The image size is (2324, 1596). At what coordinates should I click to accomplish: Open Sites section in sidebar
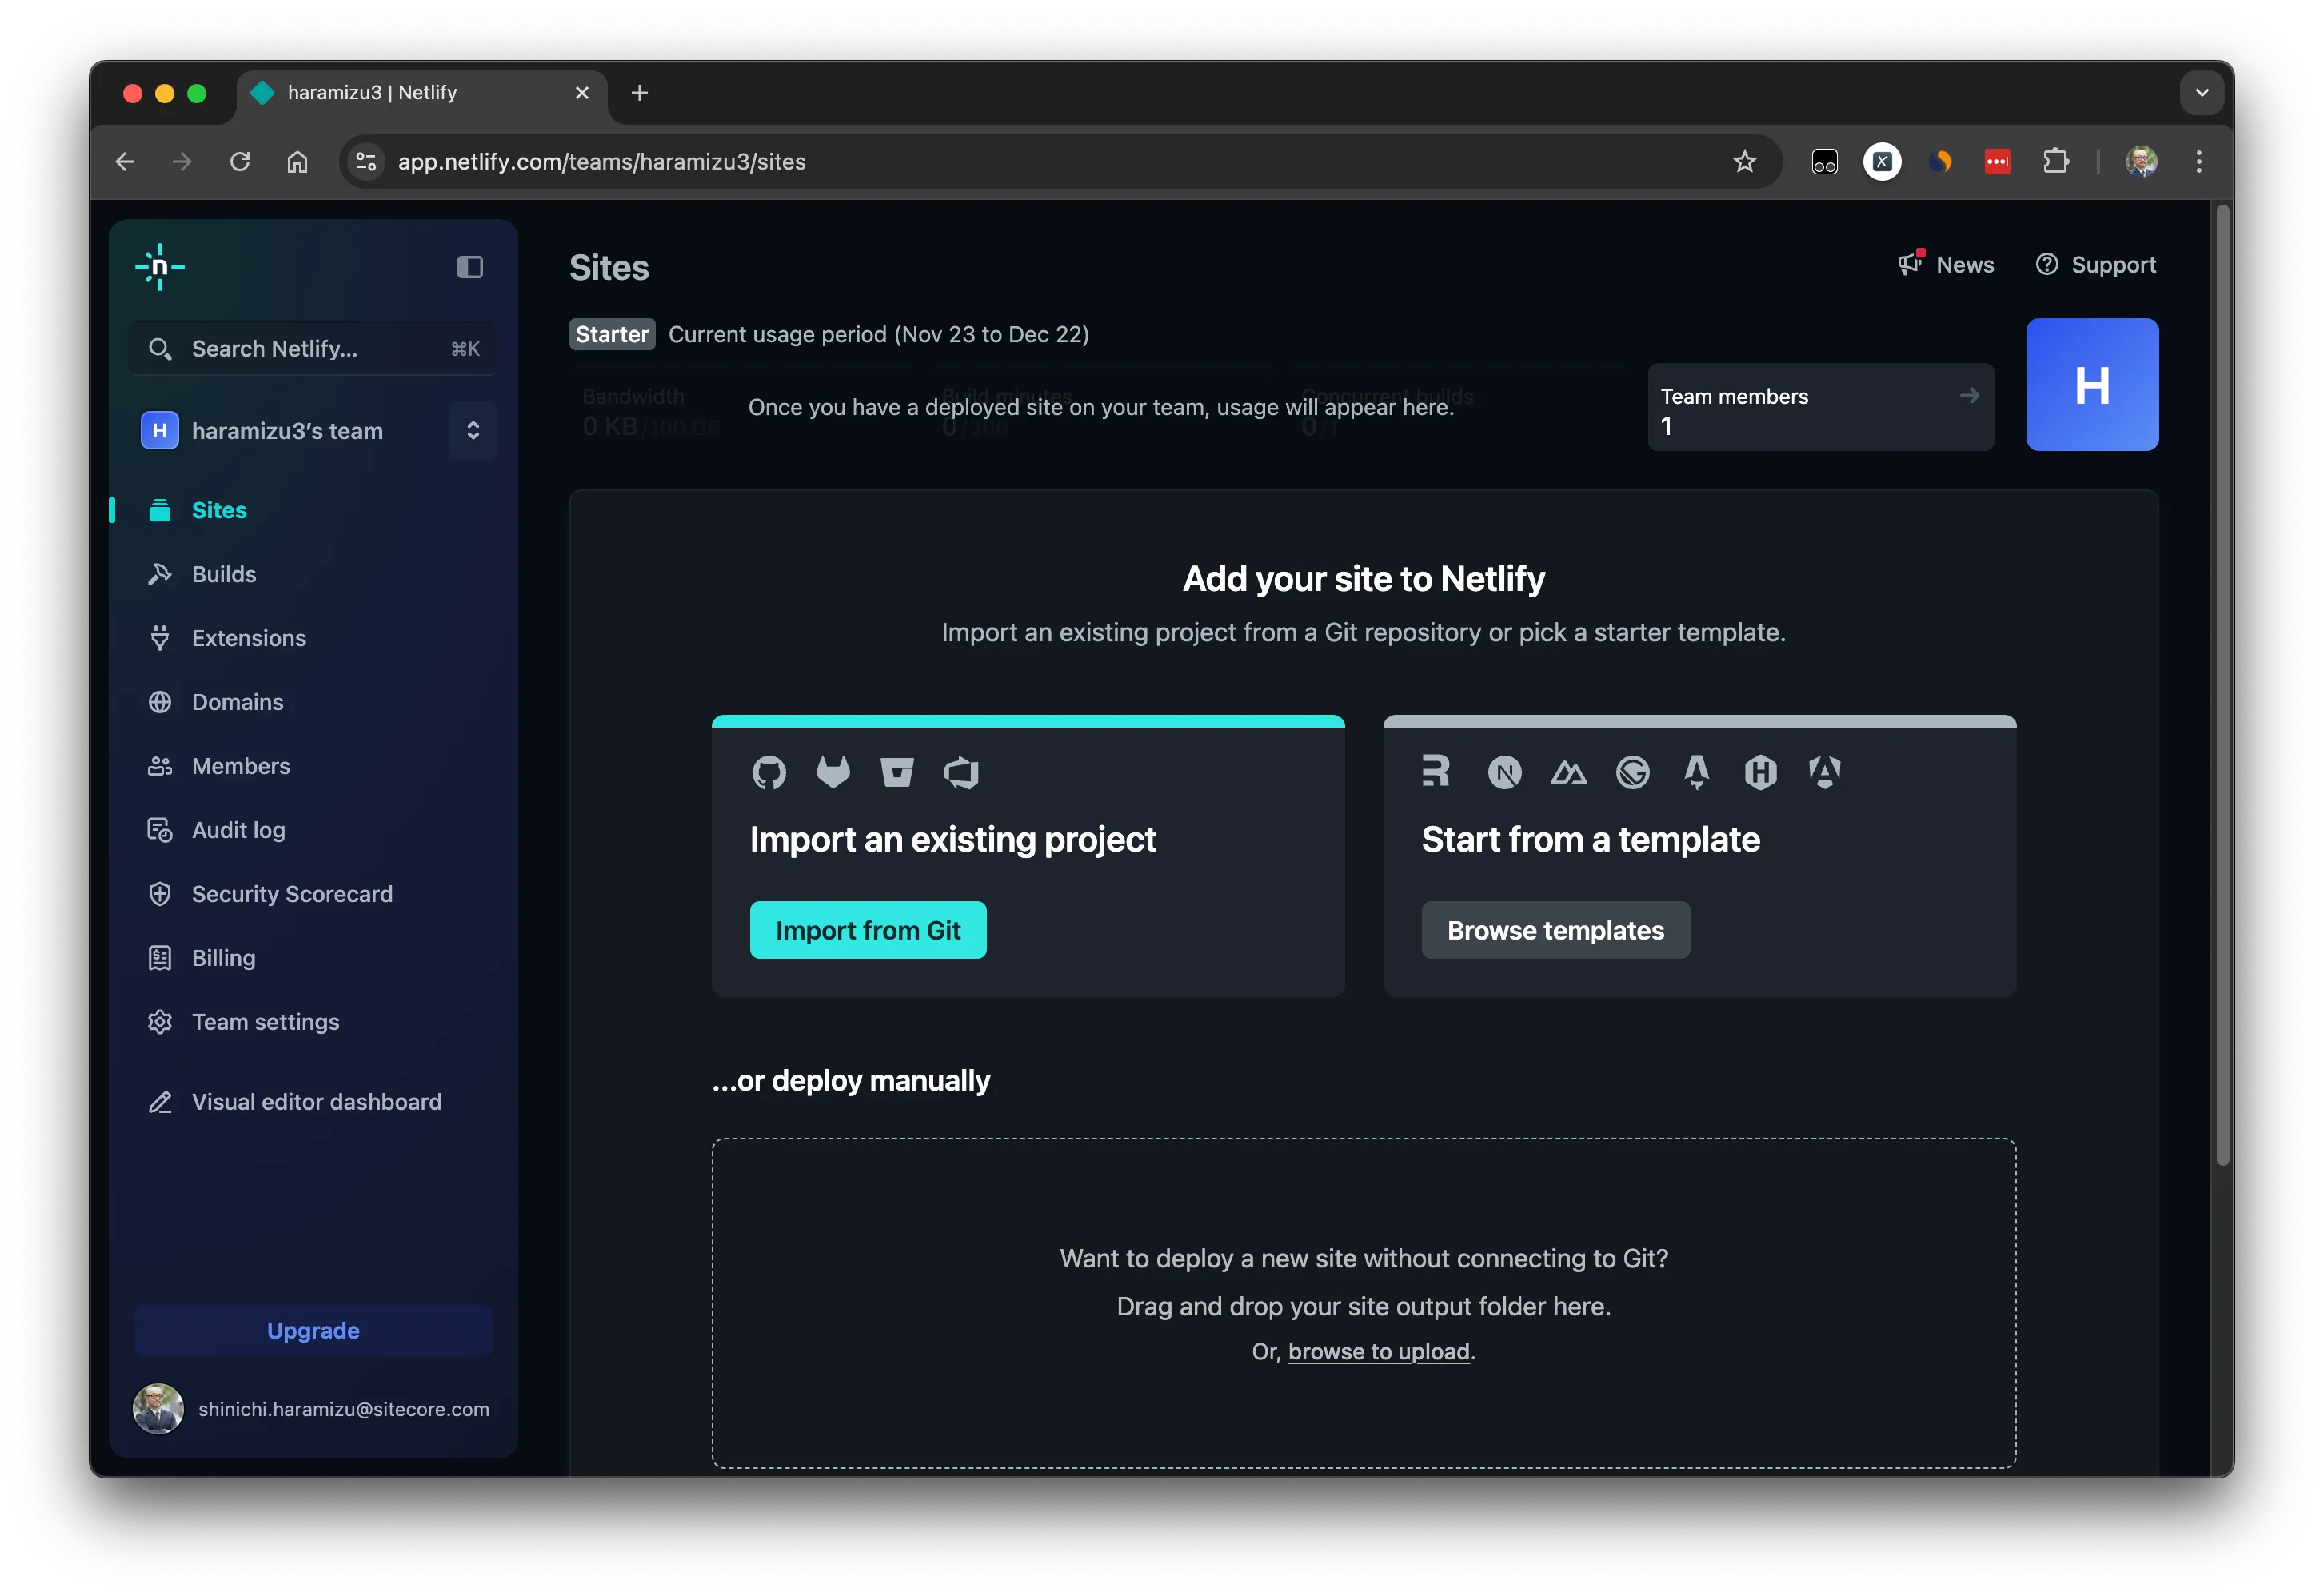[x=219, y=509]
